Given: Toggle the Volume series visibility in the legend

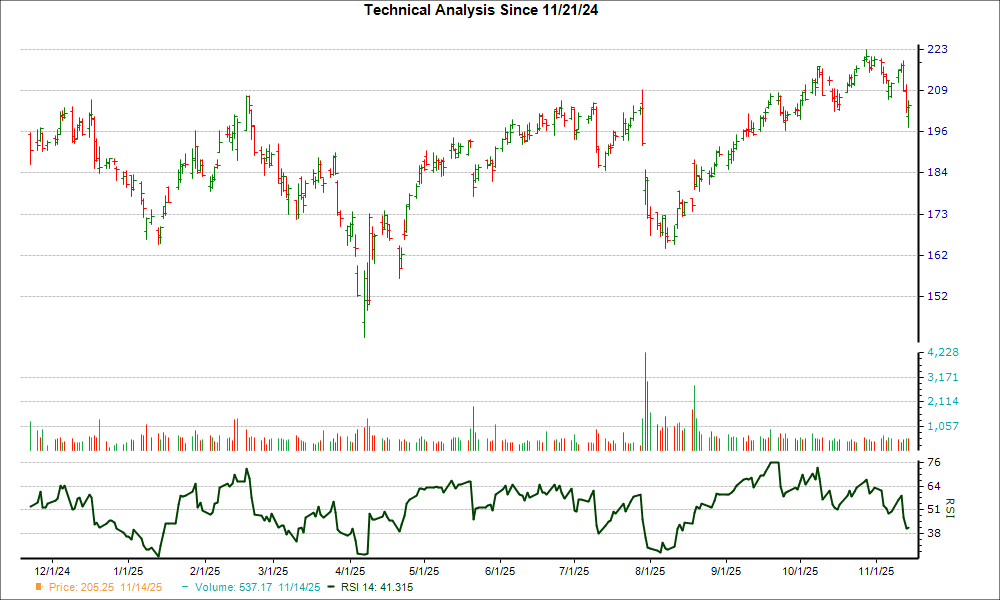Looking at the screenshot, I should pos(233,589).
